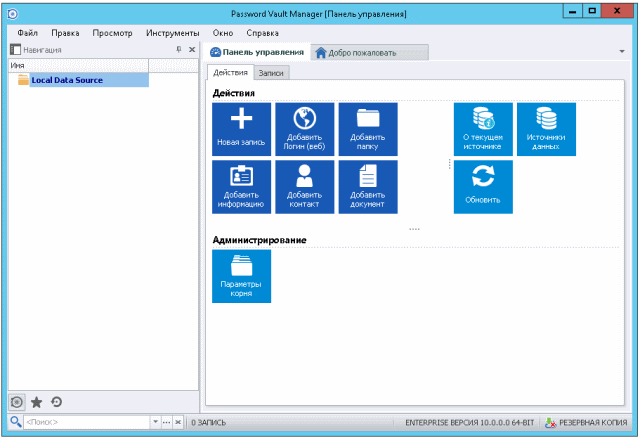Open Добавить Логин (веб) tile
The width and height of the screenshot is (640, 438).
[305, 129]
